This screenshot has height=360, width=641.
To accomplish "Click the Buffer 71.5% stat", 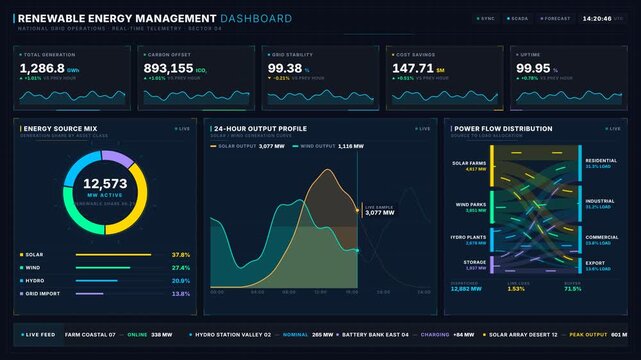I will click(x=572, y=286).
